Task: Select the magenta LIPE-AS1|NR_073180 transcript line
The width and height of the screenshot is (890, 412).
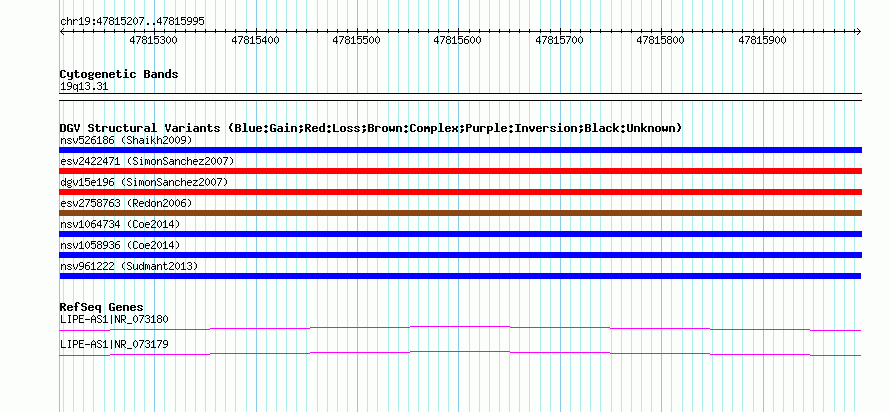Action: (460, 329)
